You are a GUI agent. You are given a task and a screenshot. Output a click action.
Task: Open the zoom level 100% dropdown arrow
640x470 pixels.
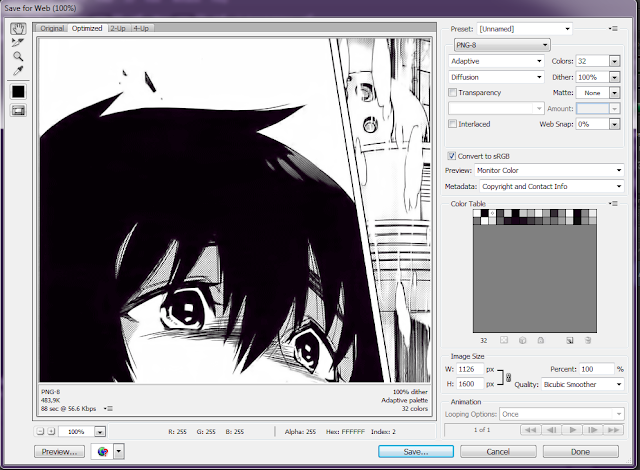[100, 431]
